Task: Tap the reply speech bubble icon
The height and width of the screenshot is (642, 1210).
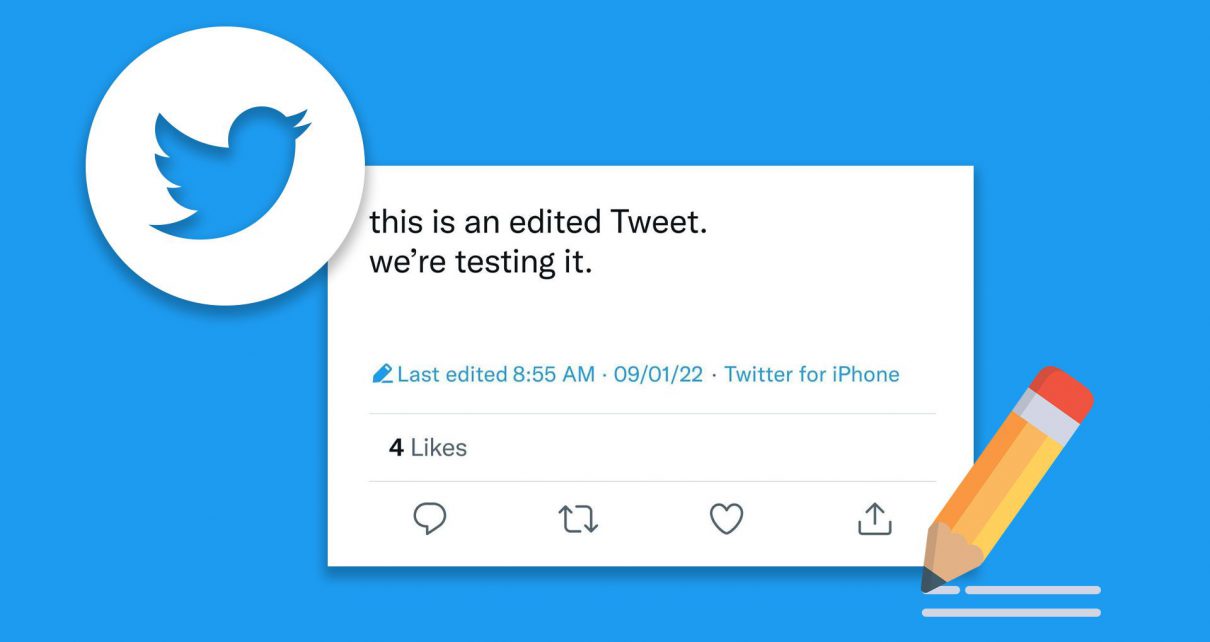Action: point(429,518)
